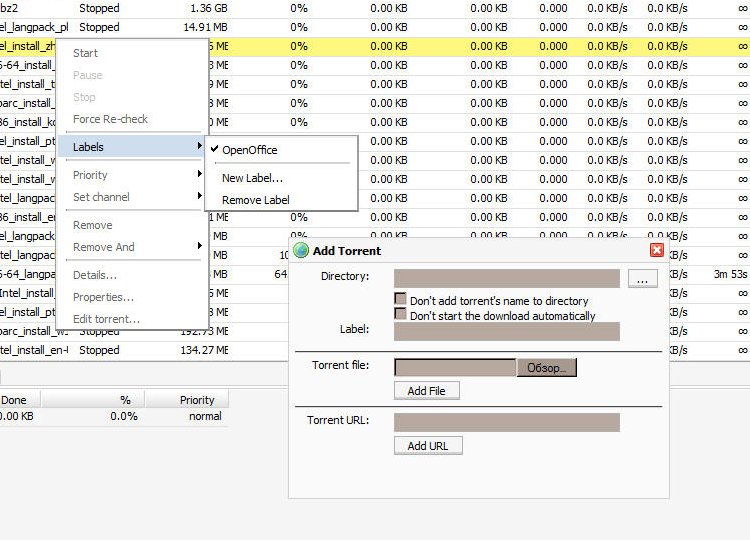This screenshot has width=750, height=540.
Task: Focus the Torrent file path field
Action: tap(455, 368)
